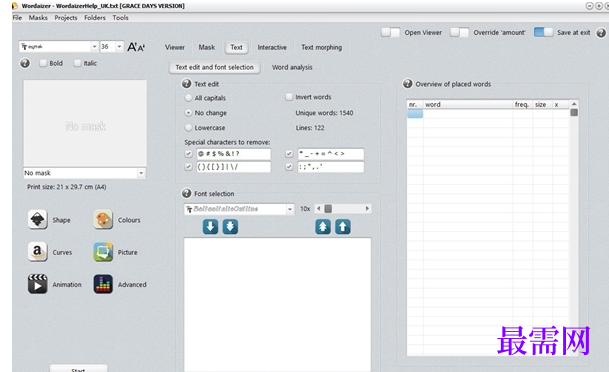Enable the Bold checkbox
This screenshot has width=609, height=372.
point(43,63)
